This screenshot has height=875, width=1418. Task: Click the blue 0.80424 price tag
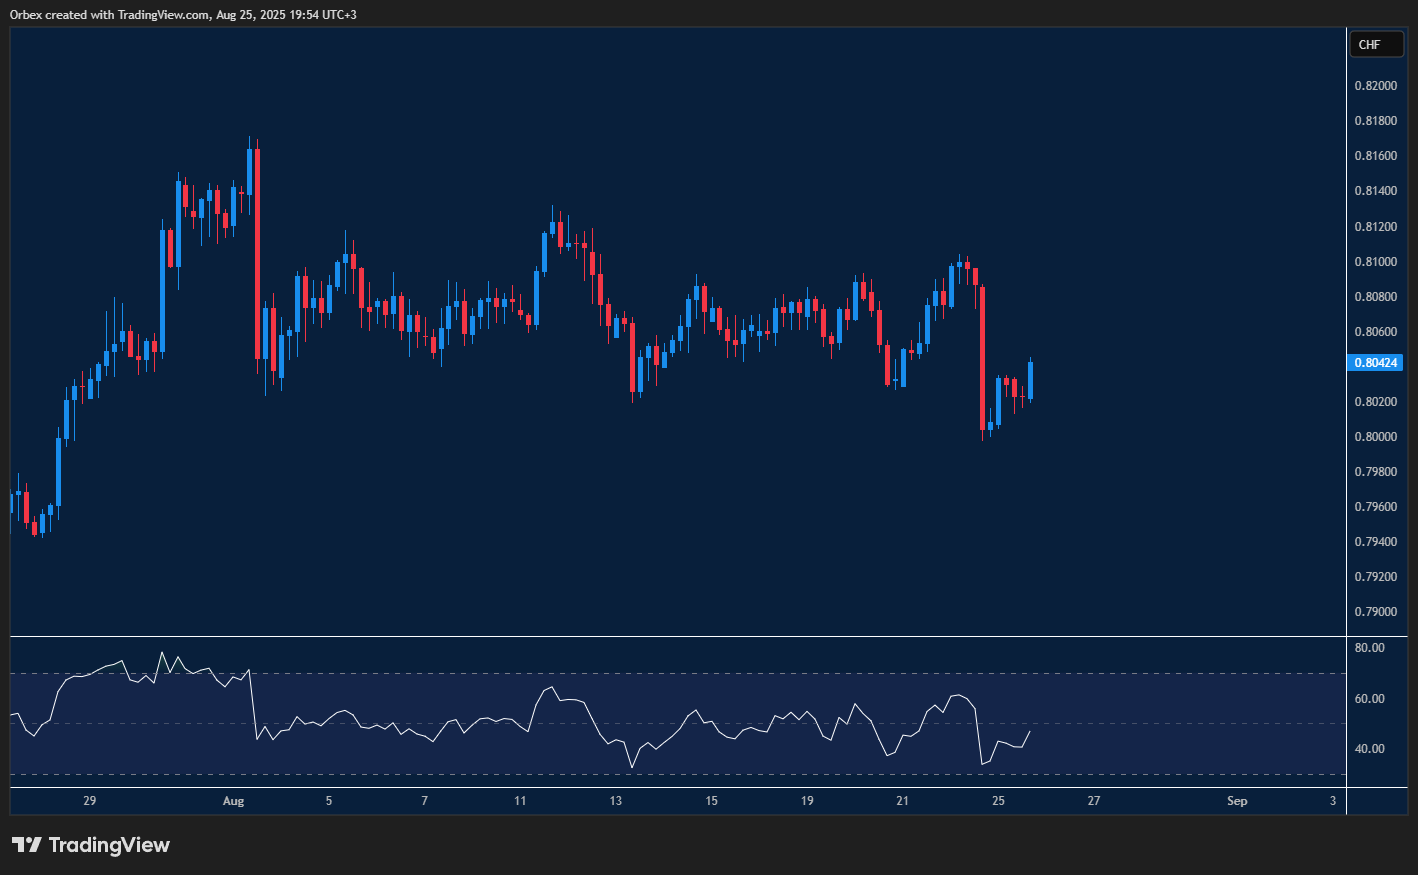coord(1374,362)
